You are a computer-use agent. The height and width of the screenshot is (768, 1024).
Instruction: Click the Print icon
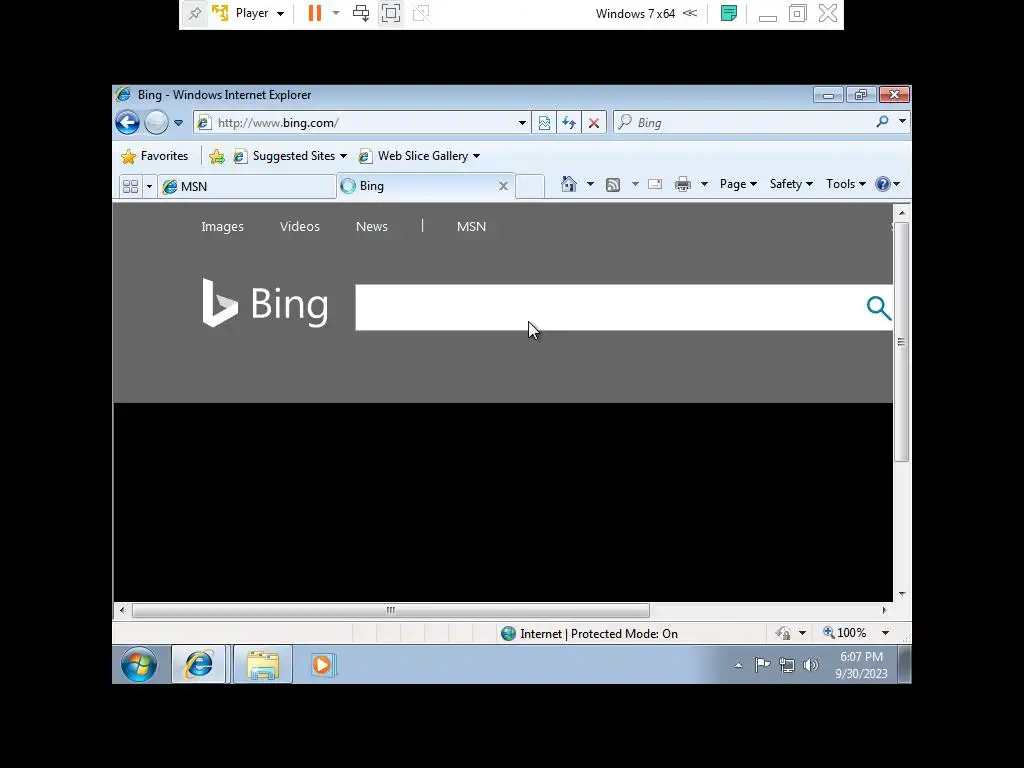tap(682, 184)
